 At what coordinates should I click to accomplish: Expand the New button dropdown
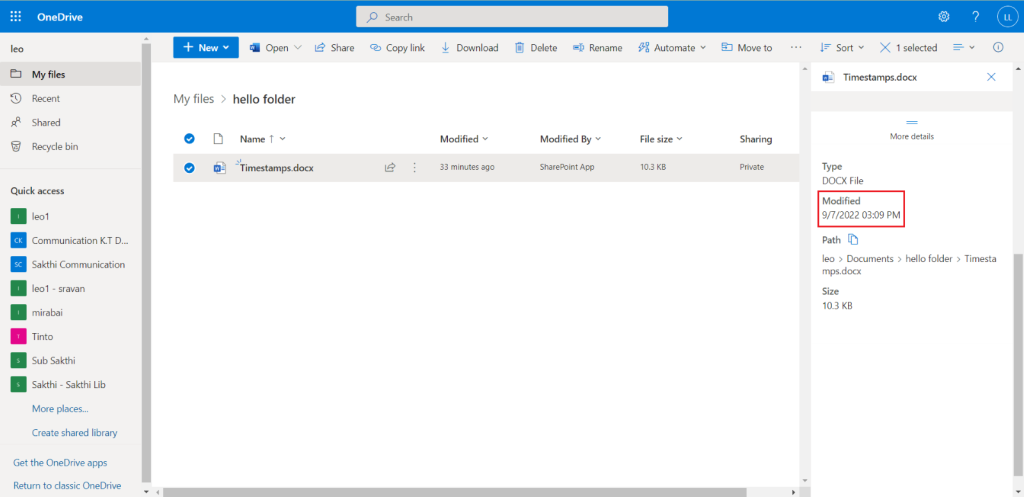click(226, 48)
